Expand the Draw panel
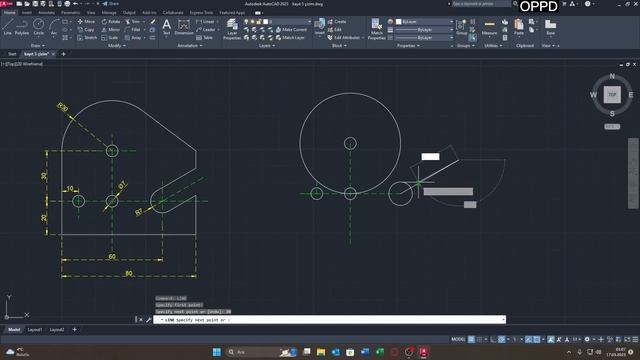 (38, 46)
